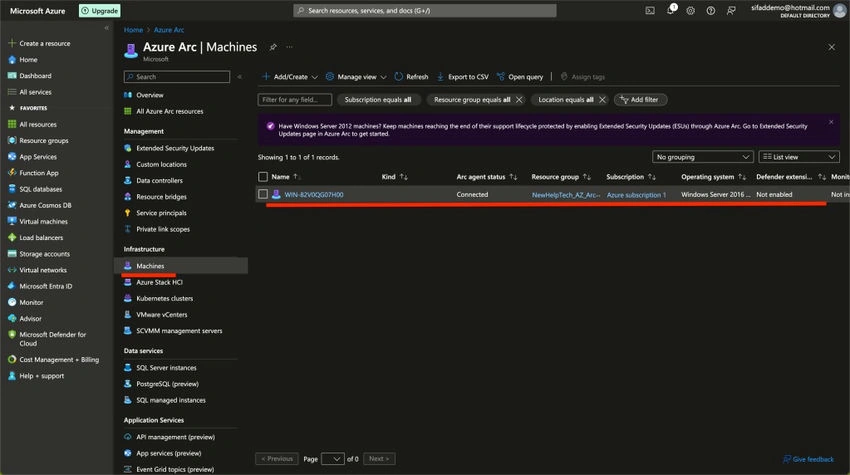The height and width of the screenshot is (475, 850).
Task: Open Custom locations
Action: pos(161,164)
